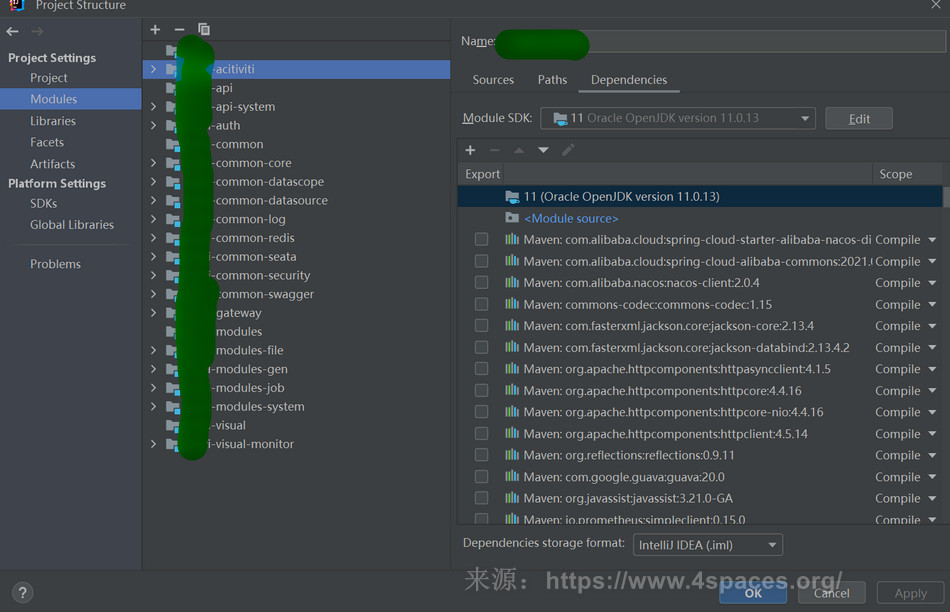This screenshot has width=950, height=612.
Task: Select Libraries in Project Settings
Action: 53,121
